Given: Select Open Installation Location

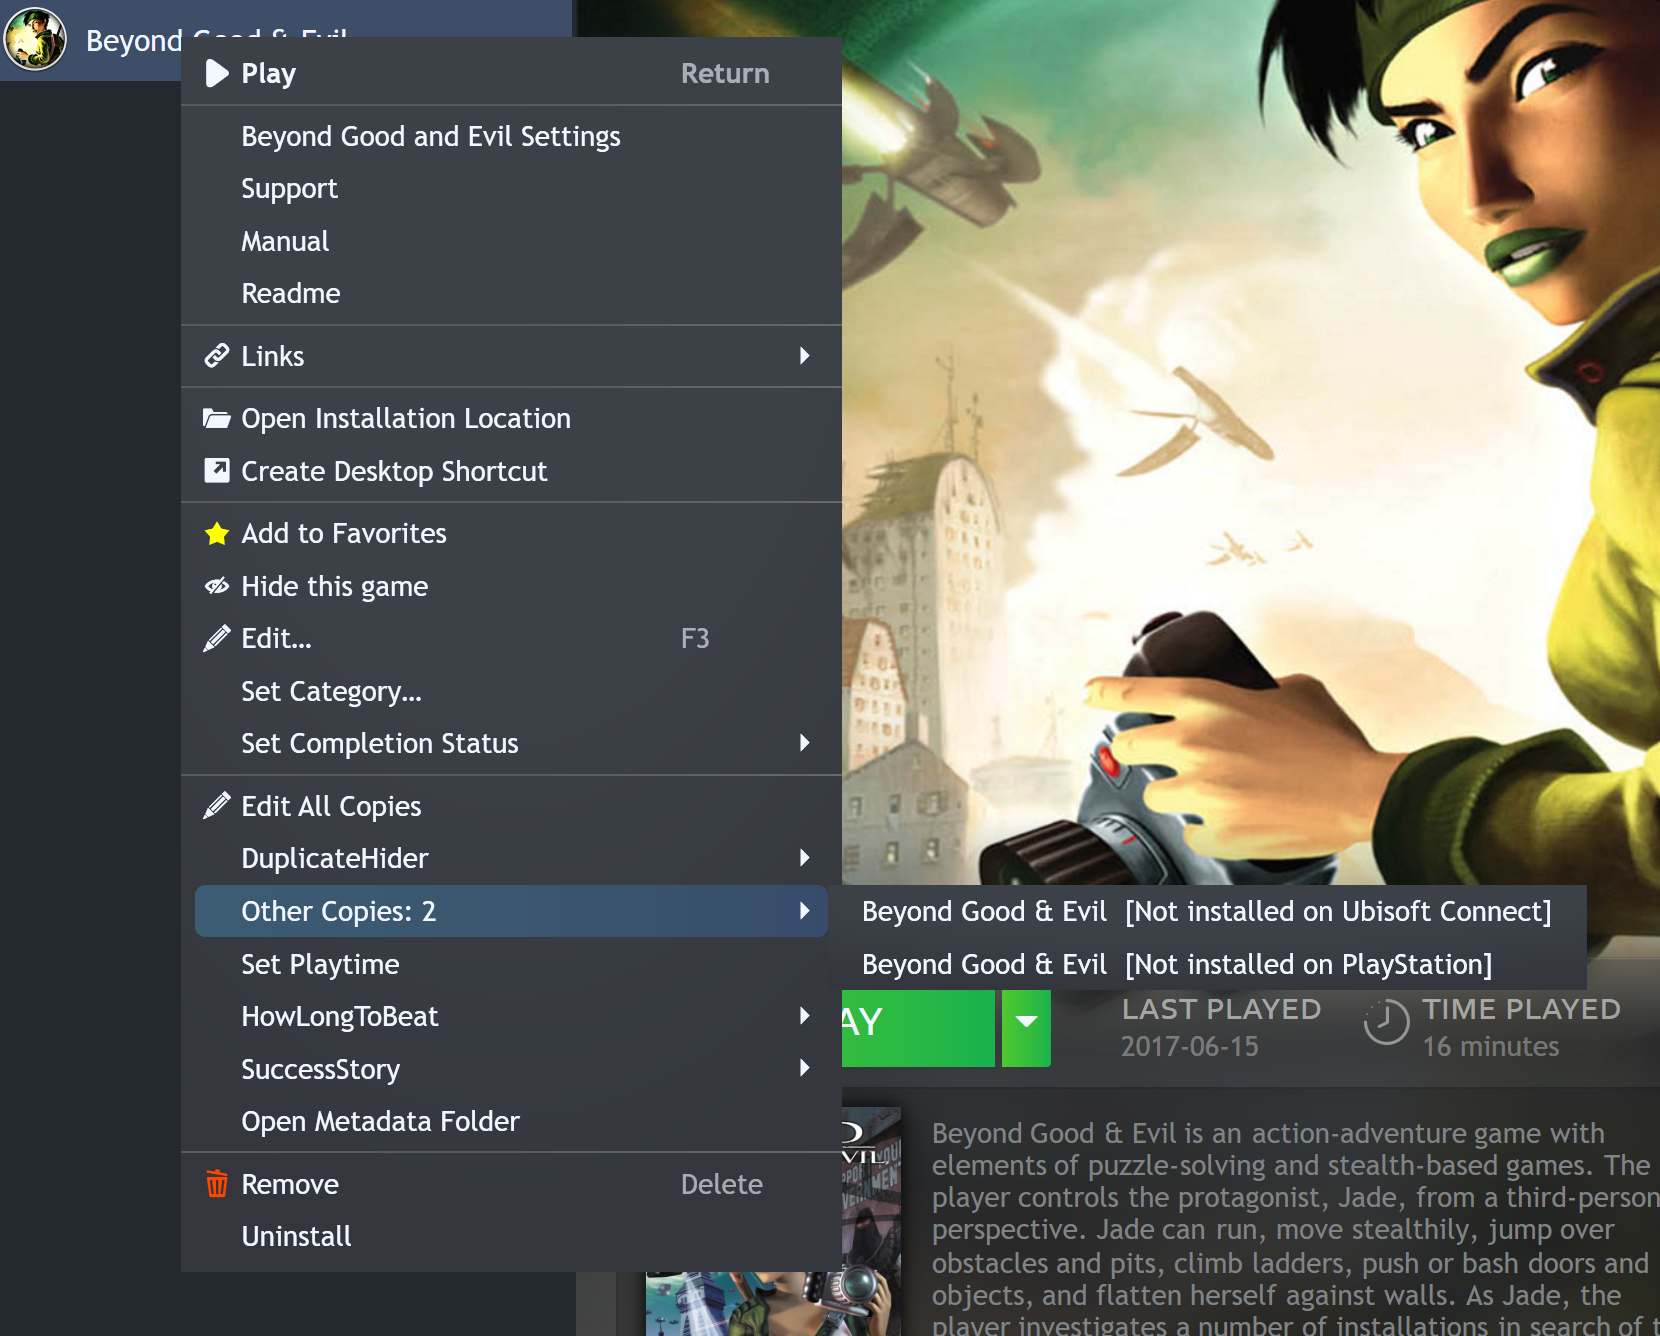Looking at the screenshot, I should click(511, 418).
